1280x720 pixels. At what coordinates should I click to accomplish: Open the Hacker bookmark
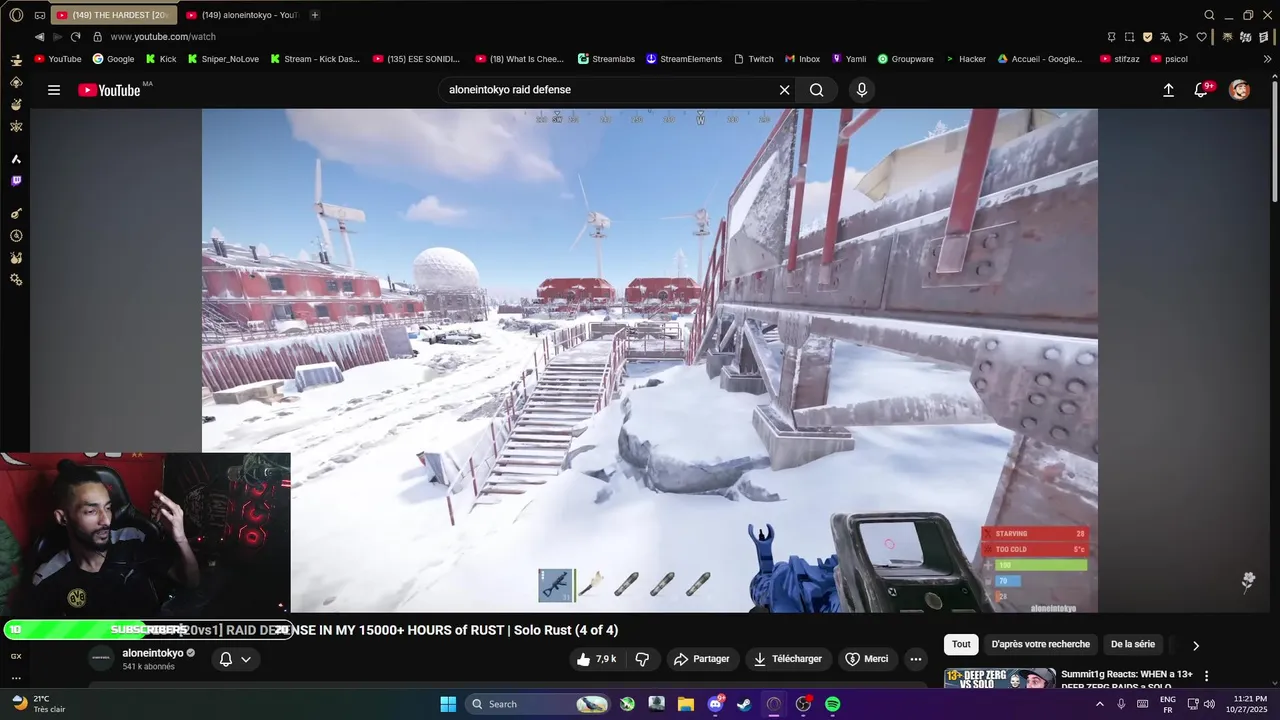[x=966, y=59]
